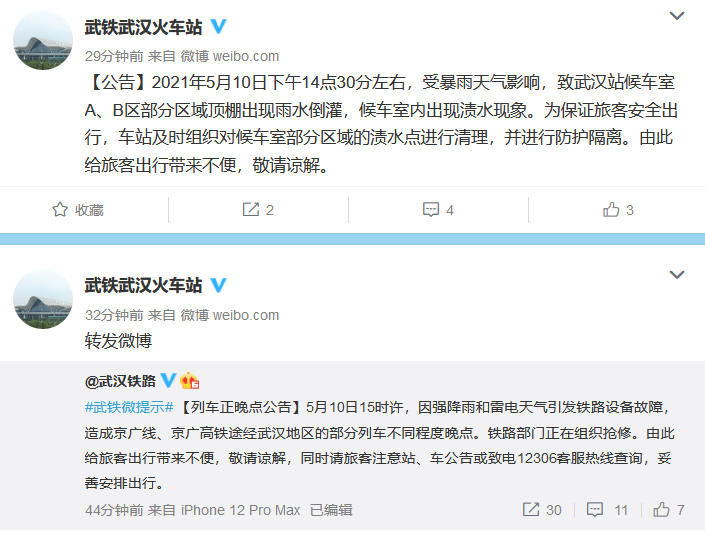Click the 微博 weibo.com source on second post

[x=230, y=315]
